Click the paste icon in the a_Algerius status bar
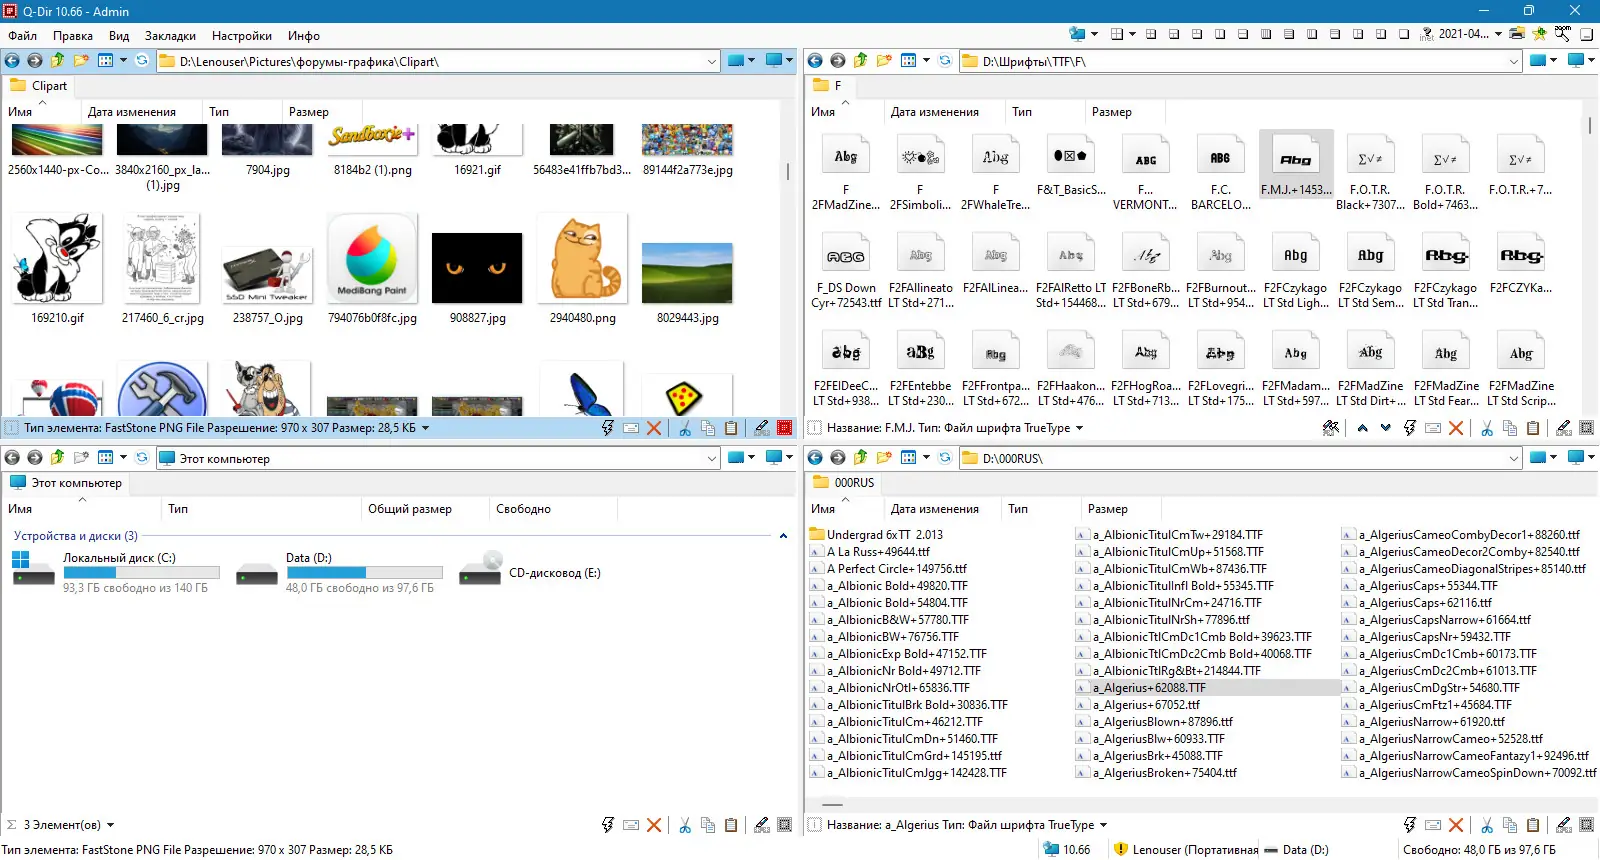The width and height of the screenshot is (1600, 860). pos(1533,825)
